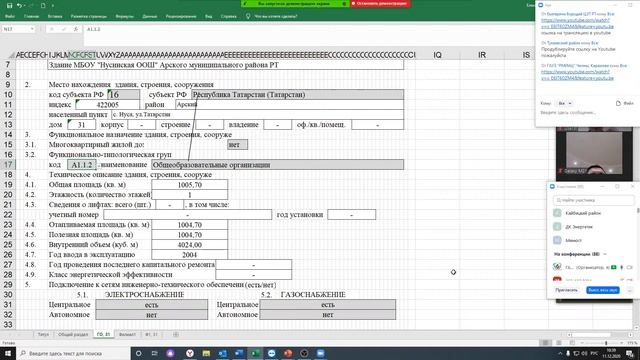Click the Windows taskbar search box
Image resolution: width=640 pixels, height=360 pixels.
pyautogui.click(x=73, y=353)
